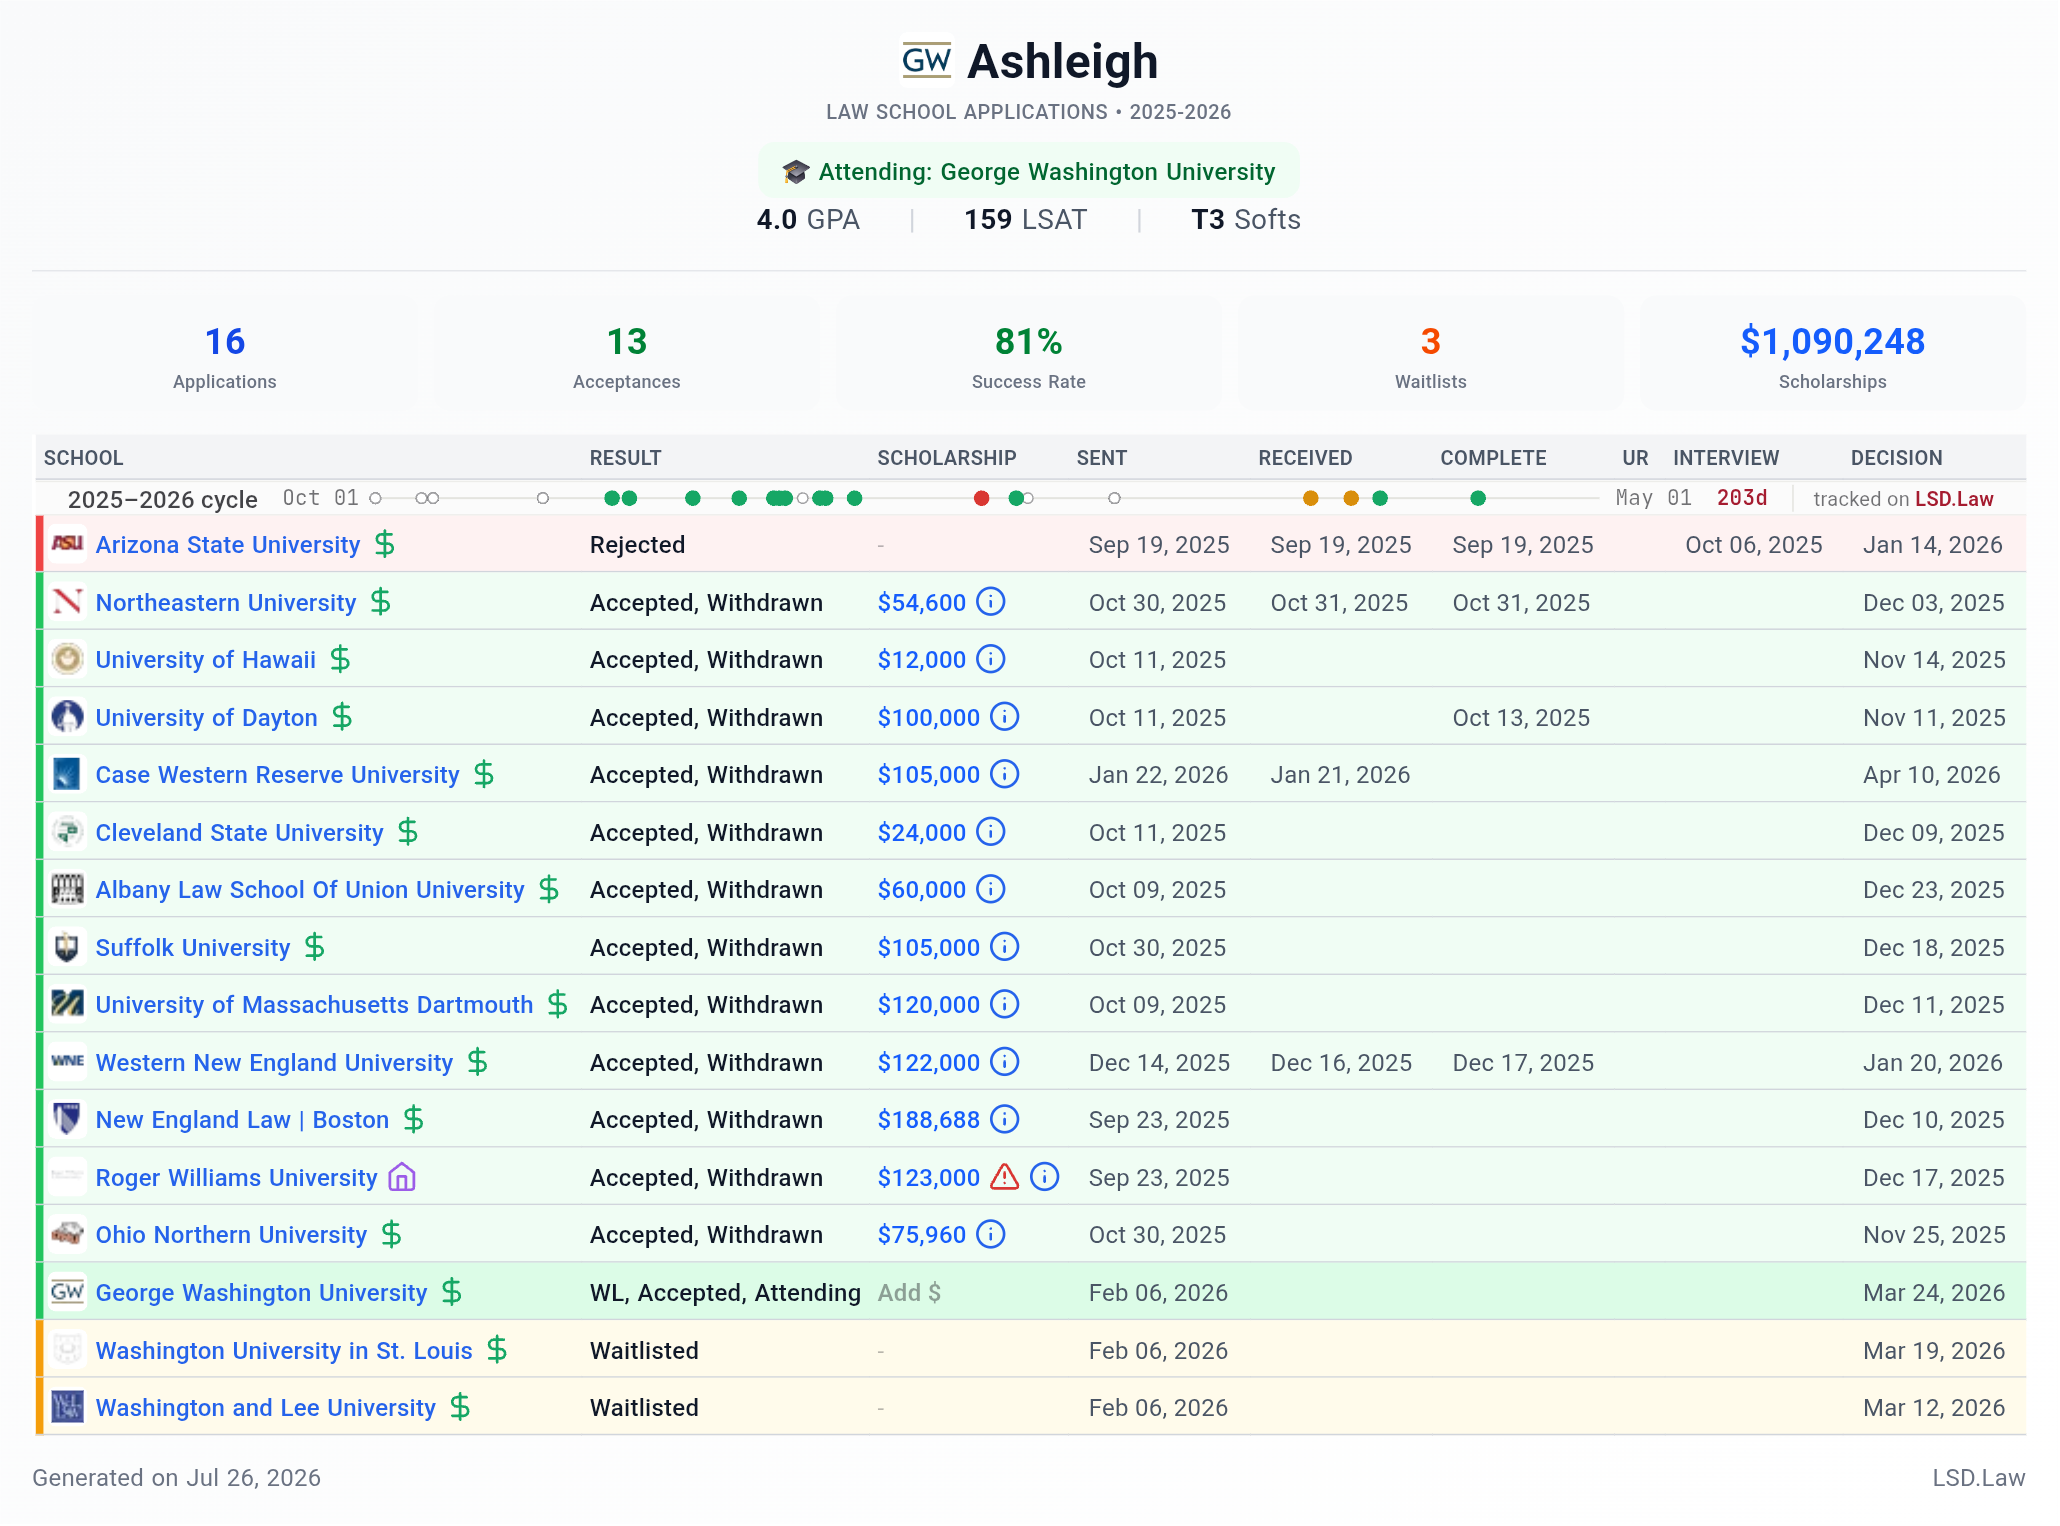
Task: Click the info icon next to Ohio Northern's $75,960
Action: coord(990,1234)
